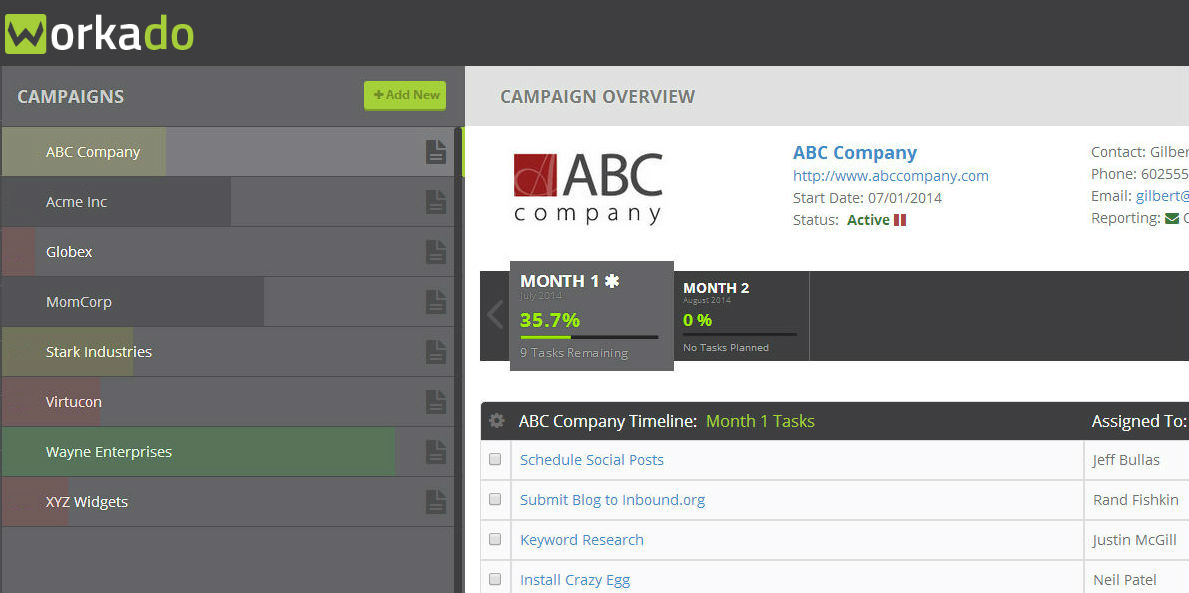Click the left arrow to view previous months
1189x593 pixels.
494,315
